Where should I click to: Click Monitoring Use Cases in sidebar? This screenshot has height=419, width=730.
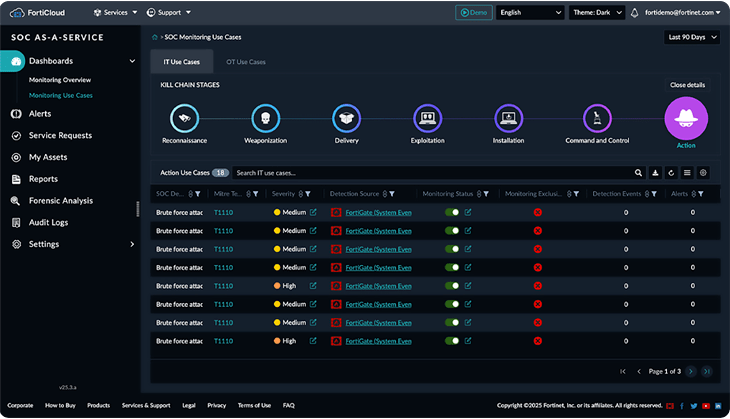[61, 95]
